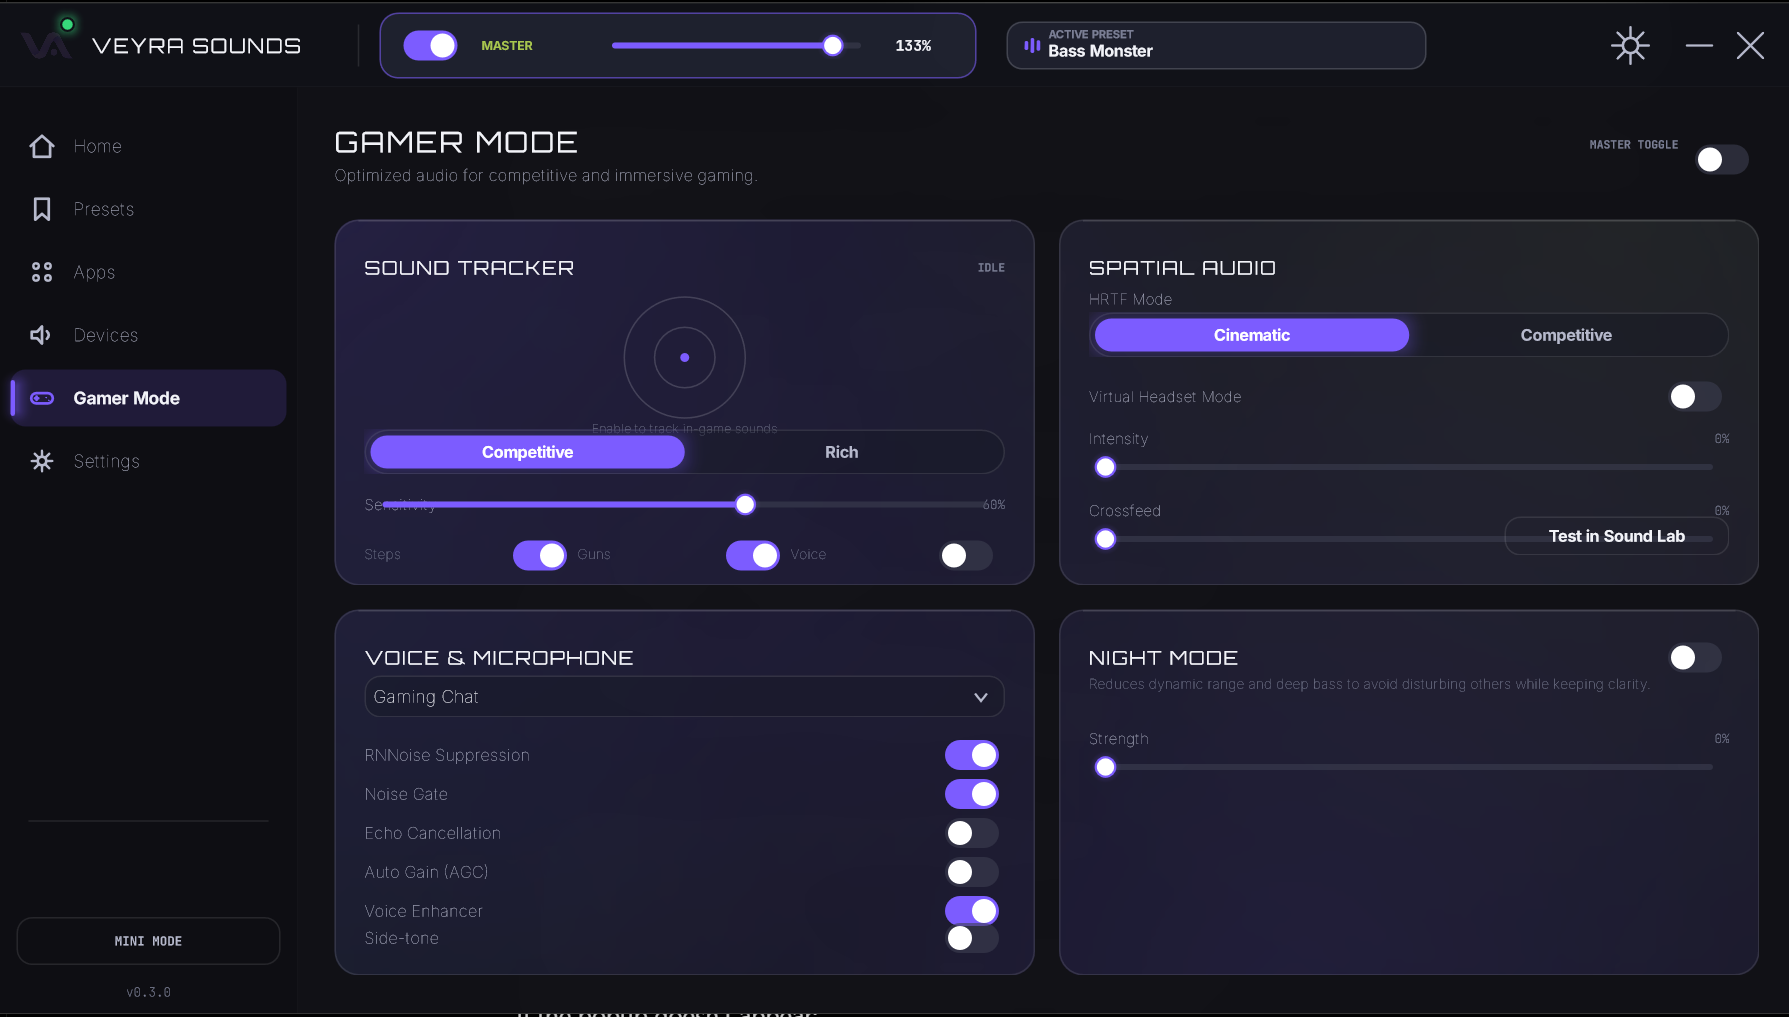Adjust the master volume slider
This screenshot has height=1017, width=1789.
(x=736, y=45)
